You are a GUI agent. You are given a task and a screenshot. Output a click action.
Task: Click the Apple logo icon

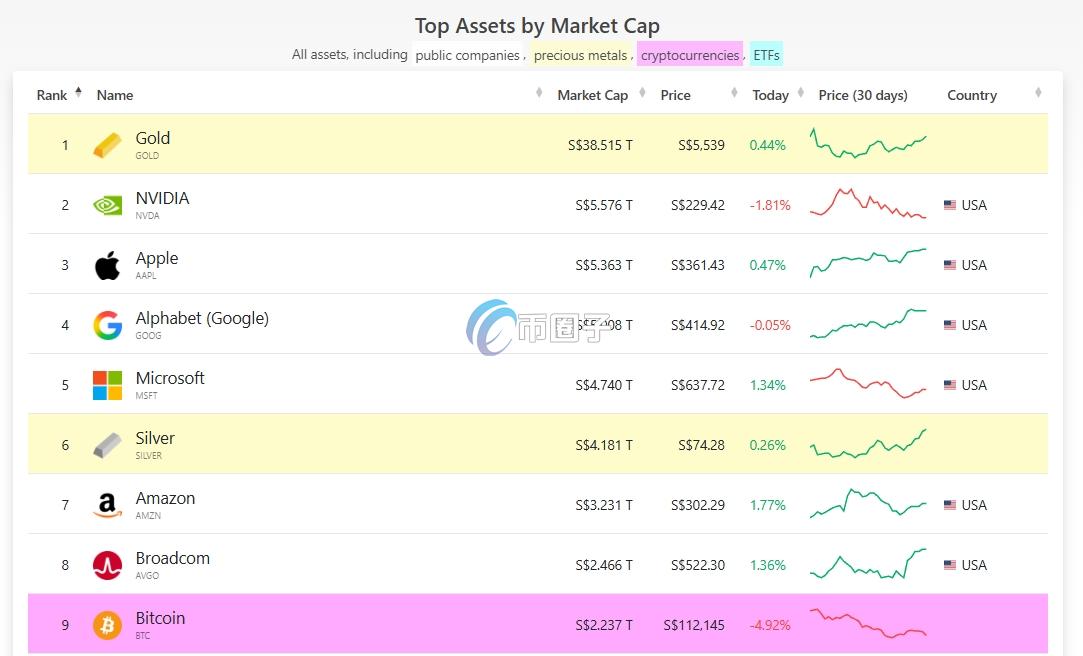107,265
